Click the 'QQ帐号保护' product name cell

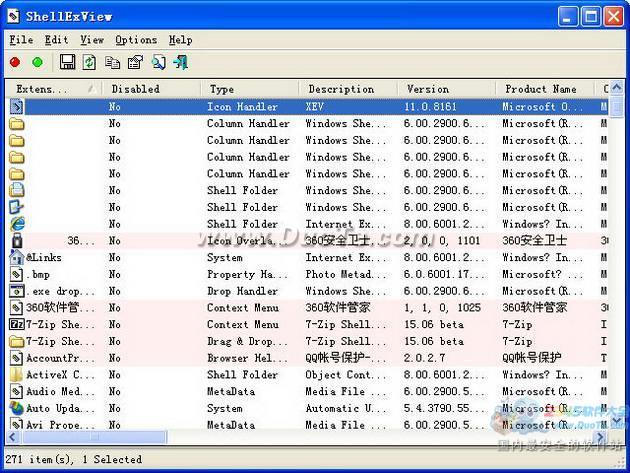point(532,358)
